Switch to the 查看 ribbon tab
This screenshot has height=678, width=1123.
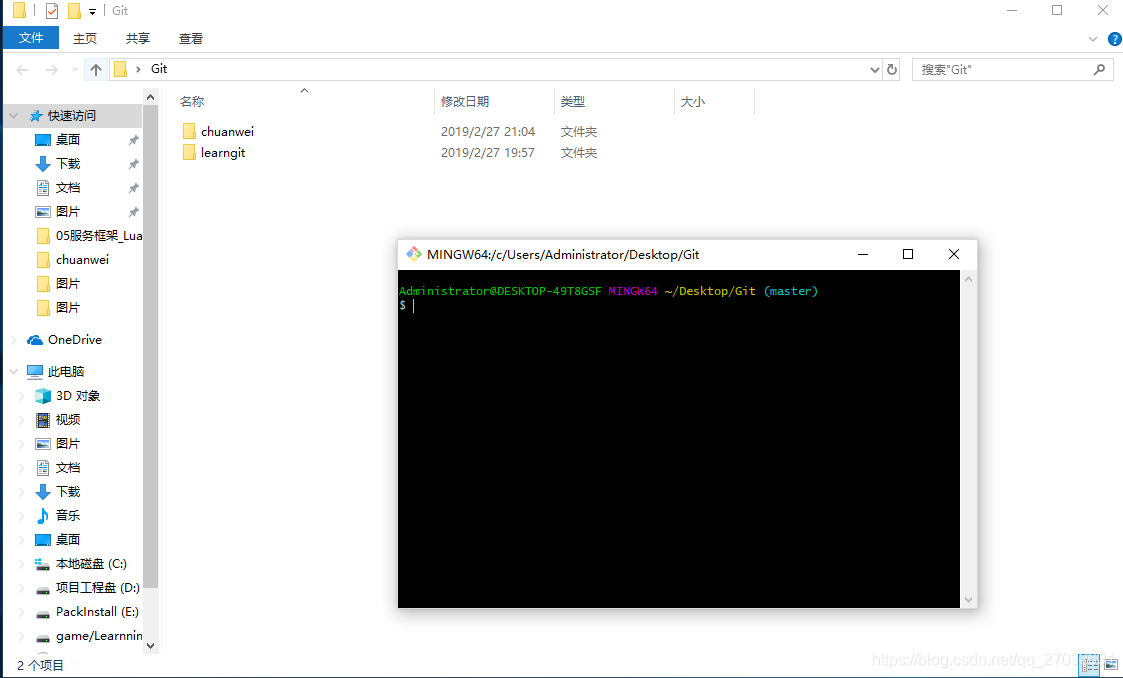click(191, 39)
